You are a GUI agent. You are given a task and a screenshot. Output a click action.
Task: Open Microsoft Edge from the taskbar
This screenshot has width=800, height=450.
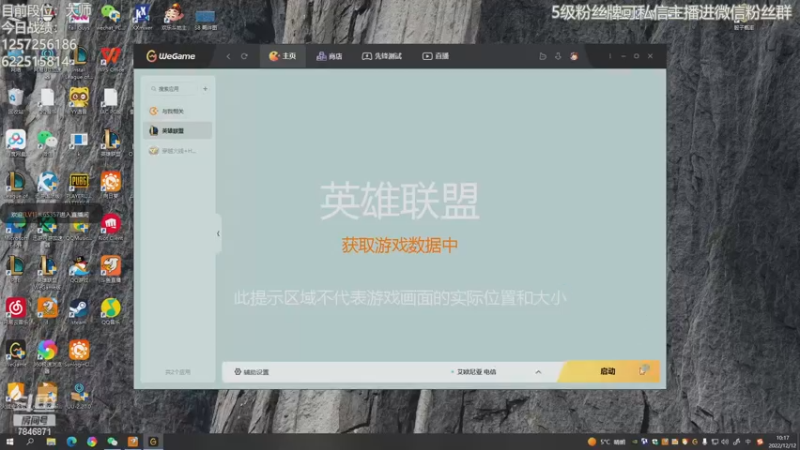(71, 442)
